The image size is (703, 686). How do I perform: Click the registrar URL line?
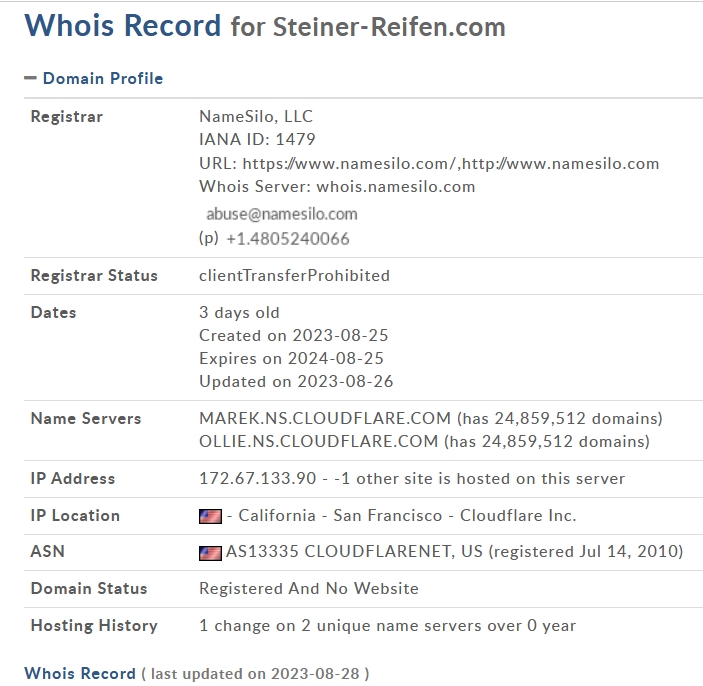coord(429,163)
